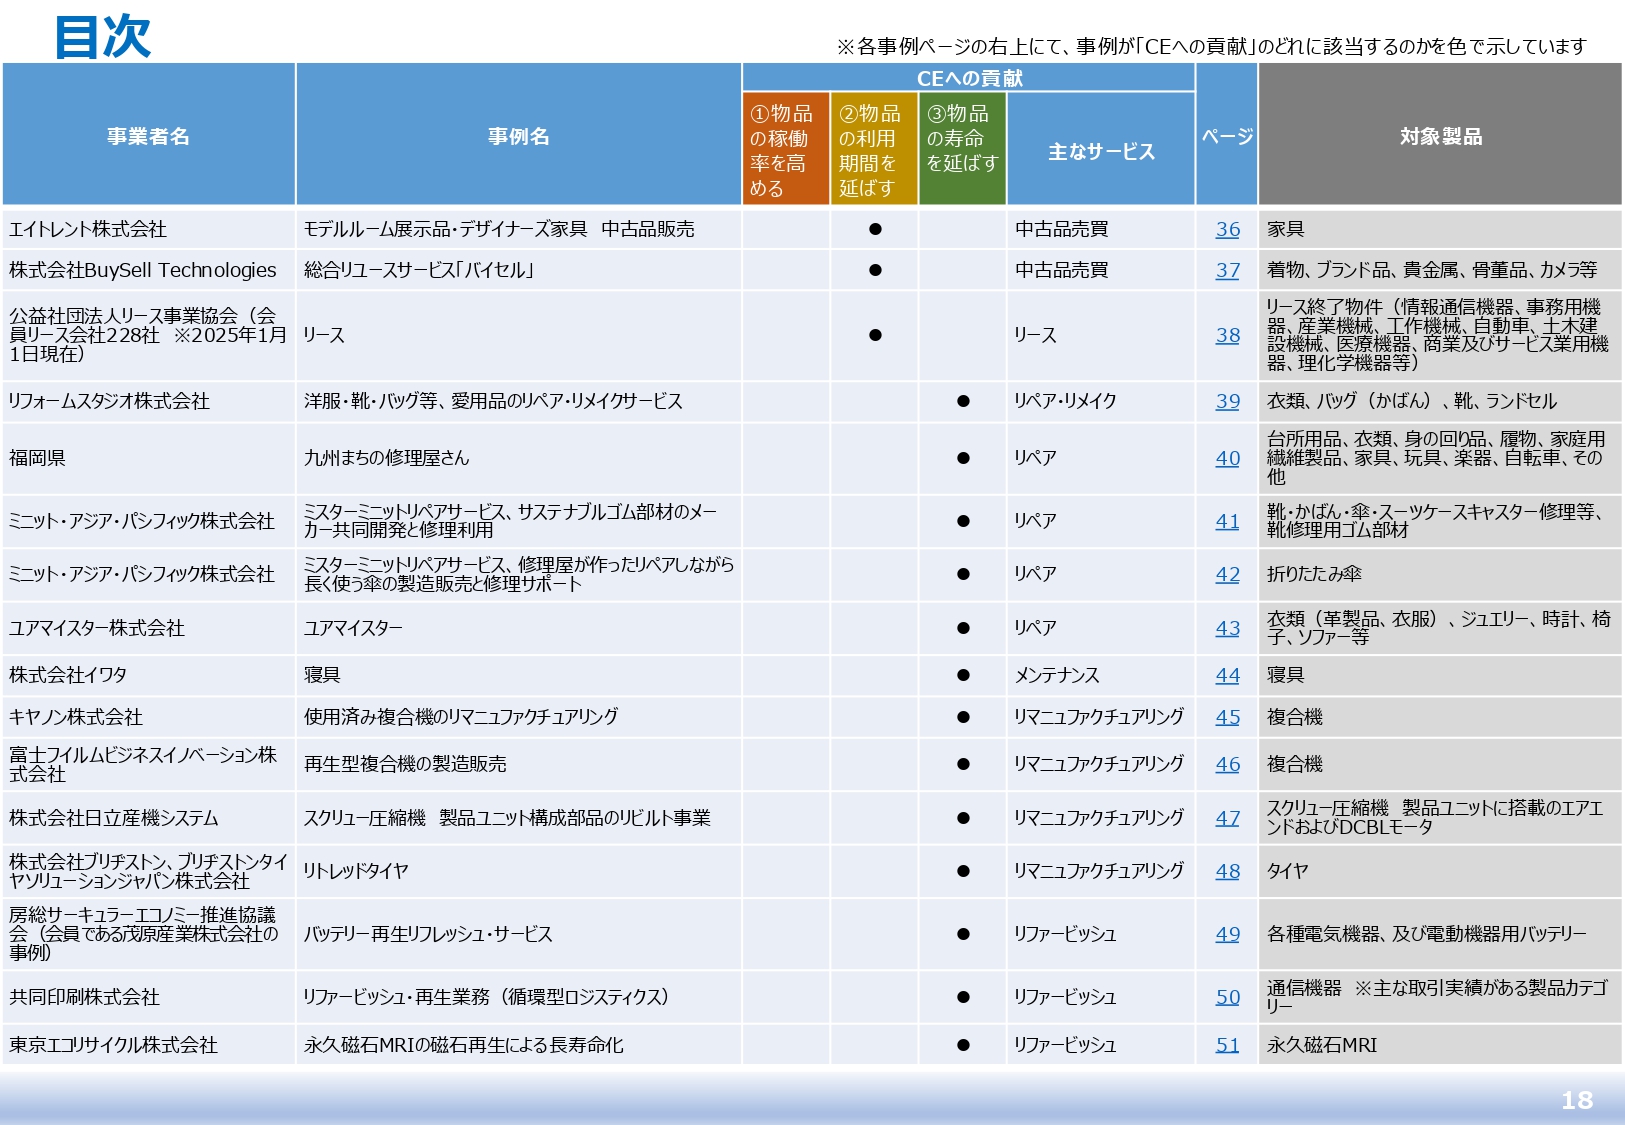
Task: Select cell エイトレント株式会社
Action: [x=148, y=229]
